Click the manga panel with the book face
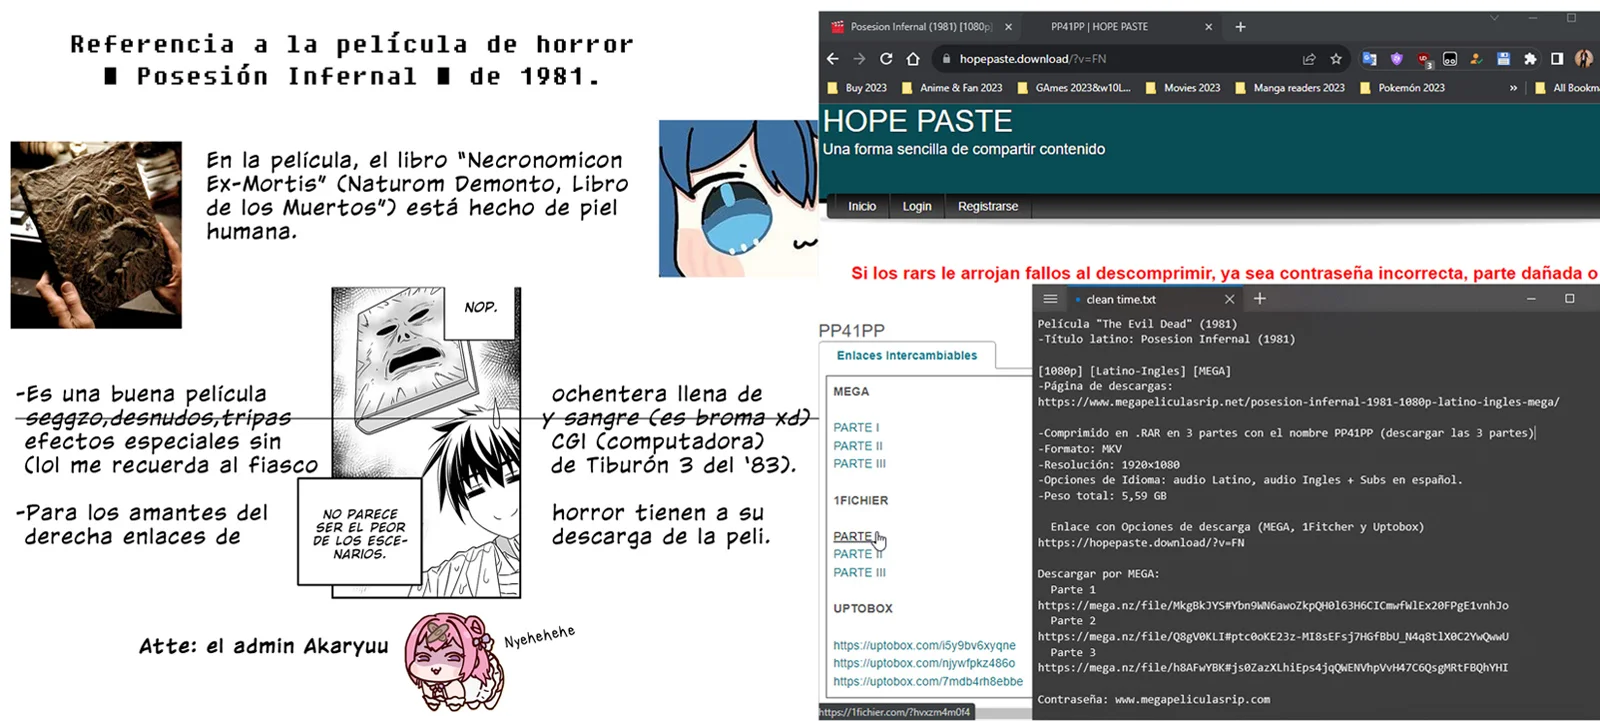Screen dimensions: 1600x721 (x=426, y=443)
